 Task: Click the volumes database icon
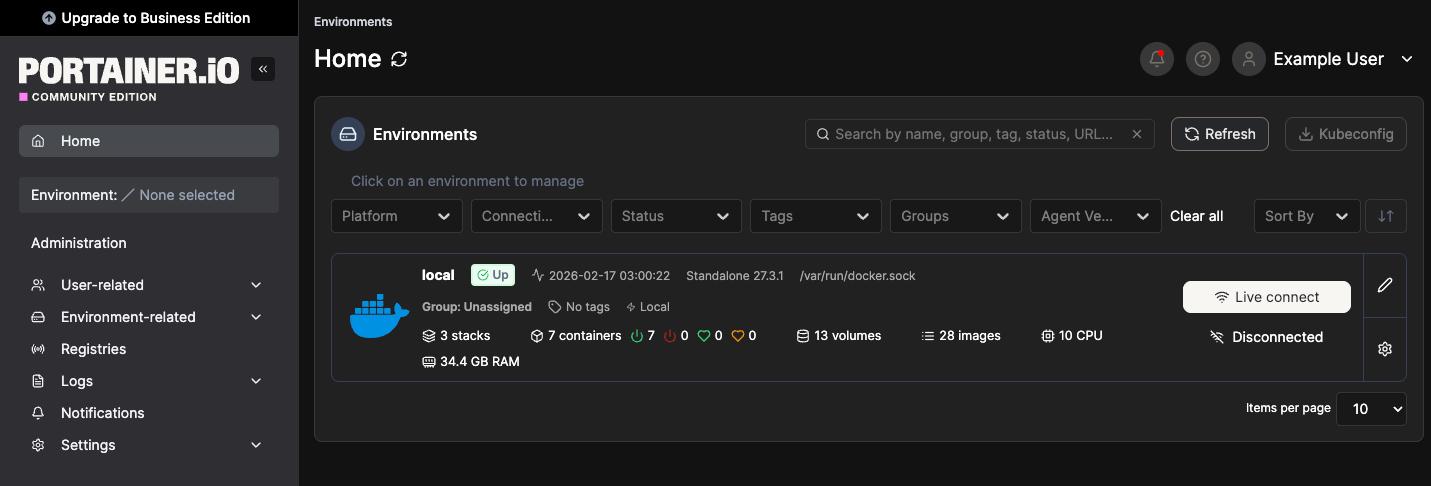pos(802,336)
